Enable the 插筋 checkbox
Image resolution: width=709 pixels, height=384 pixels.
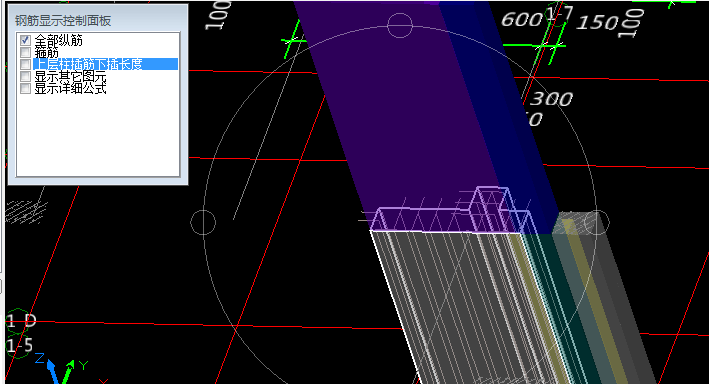25,53
